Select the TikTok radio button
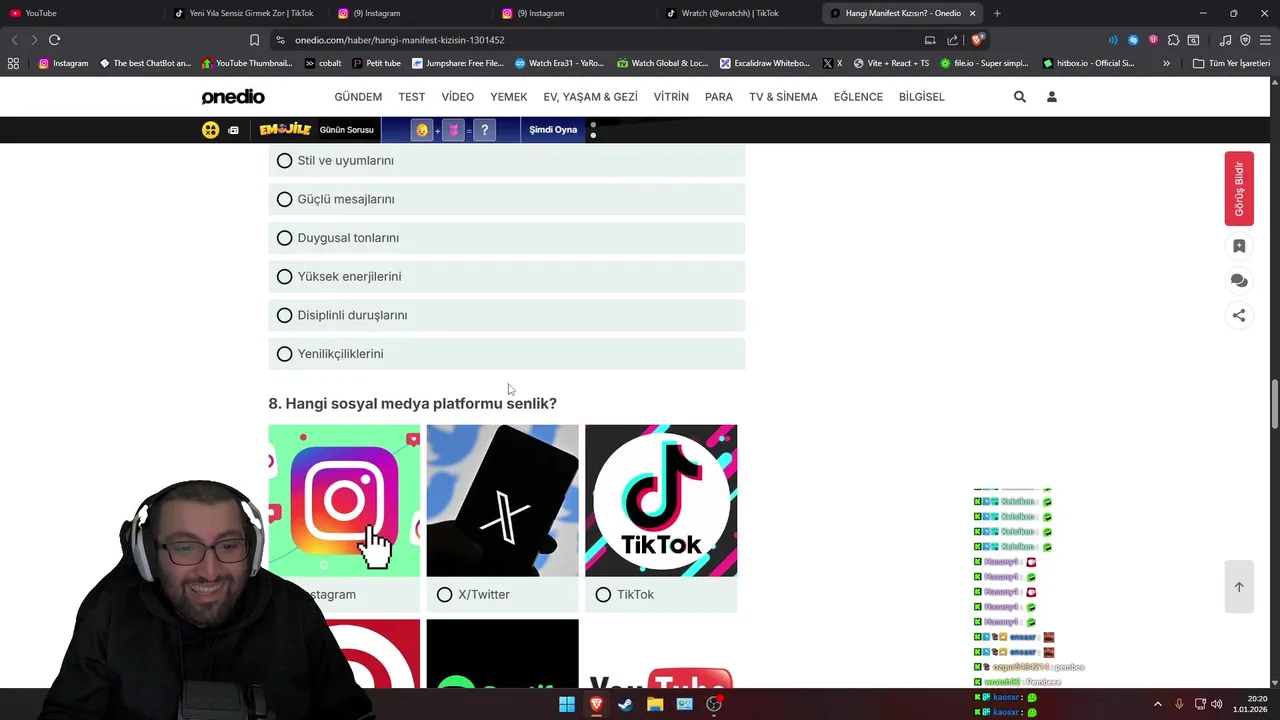The image size is (1280, 720). (603, 595)
